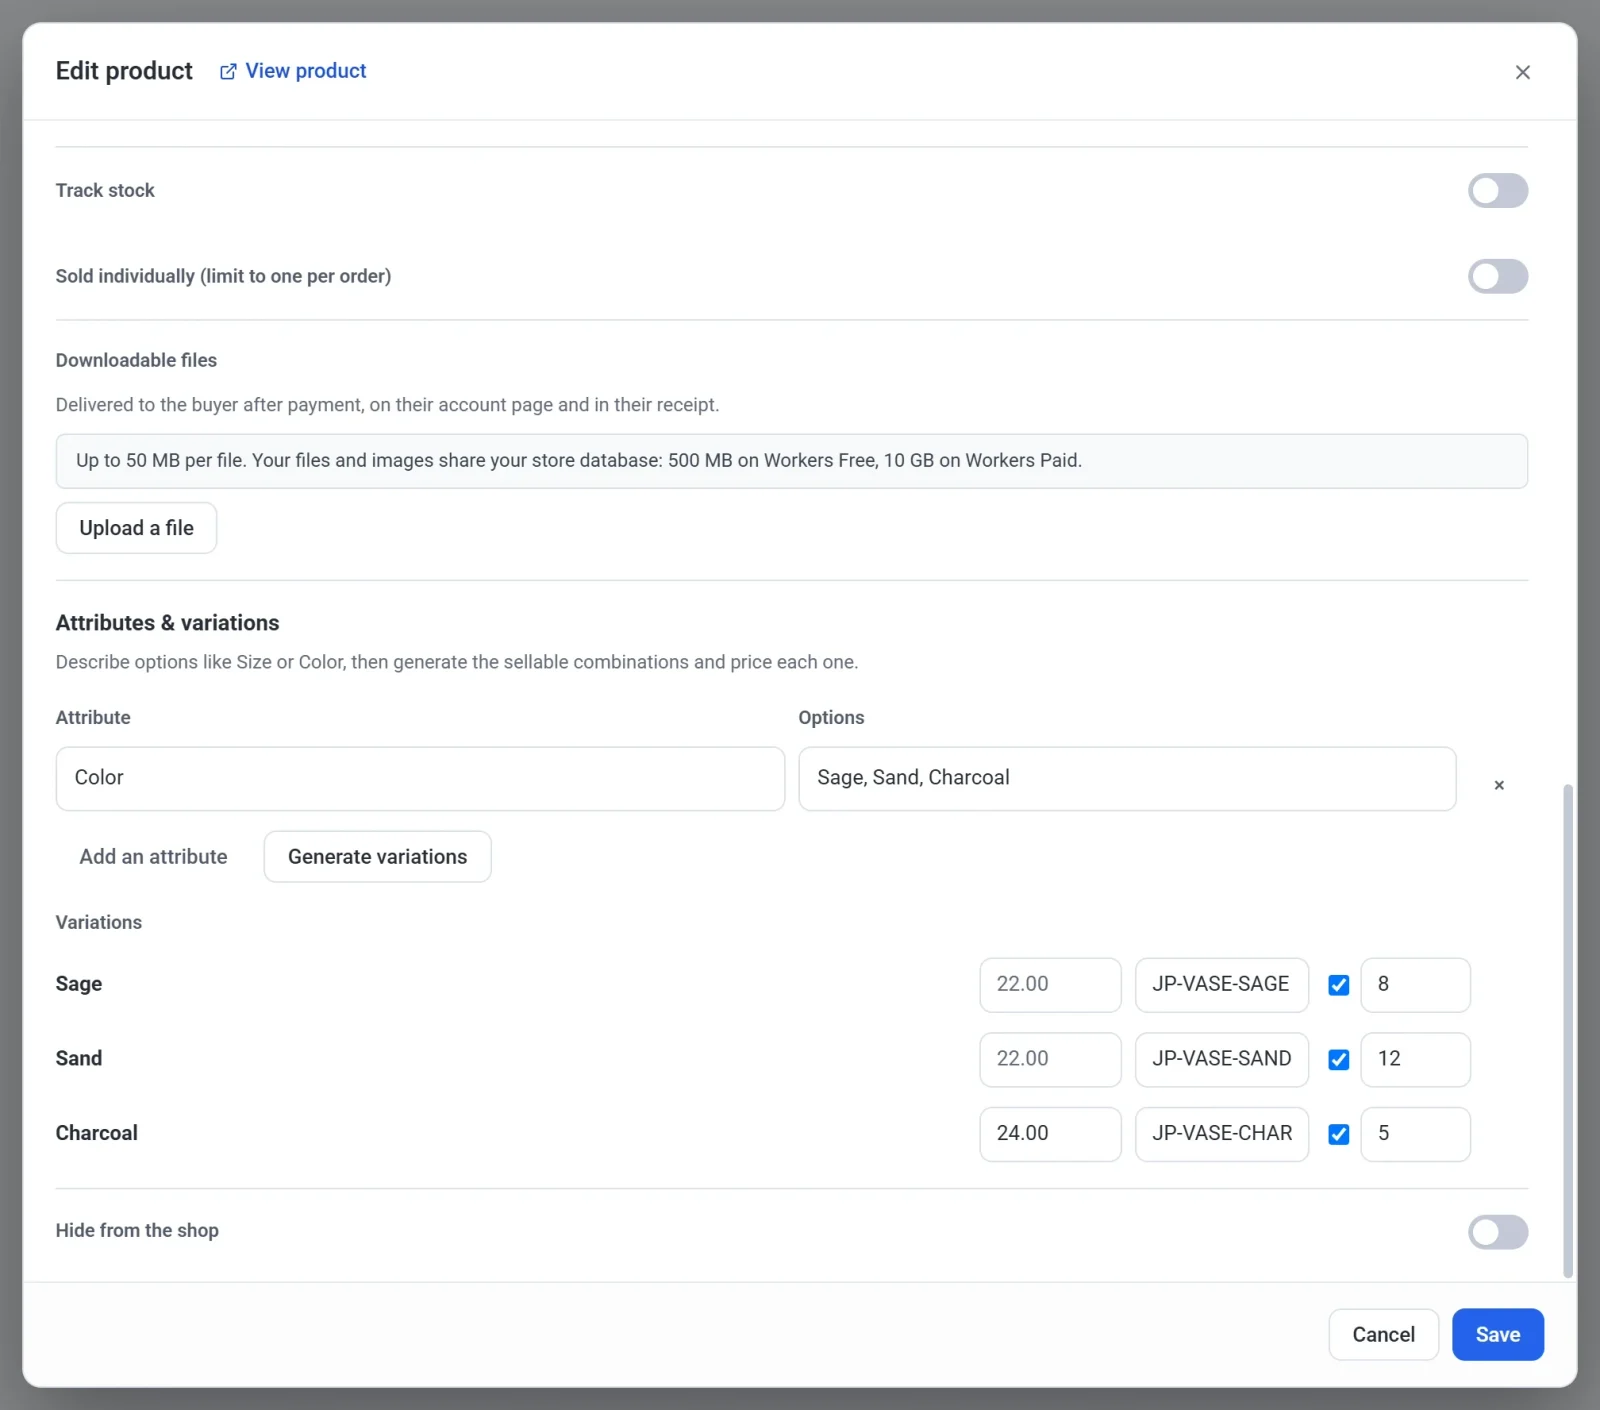The height and width of the screenshot is (1410, 1600).
Task: Edit Sand stock quantity 12
Action: [x=1415, y=1060]
